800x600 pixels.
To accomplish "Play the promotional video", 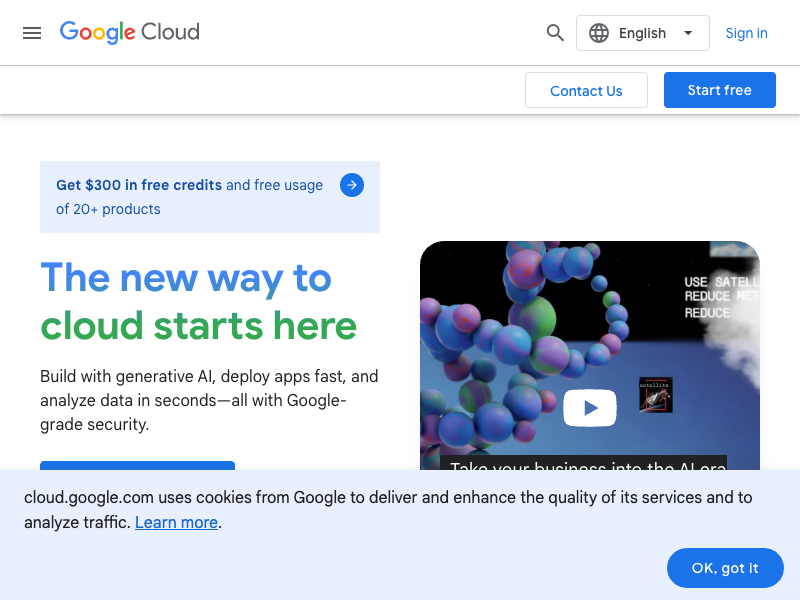I will (590, 408).
